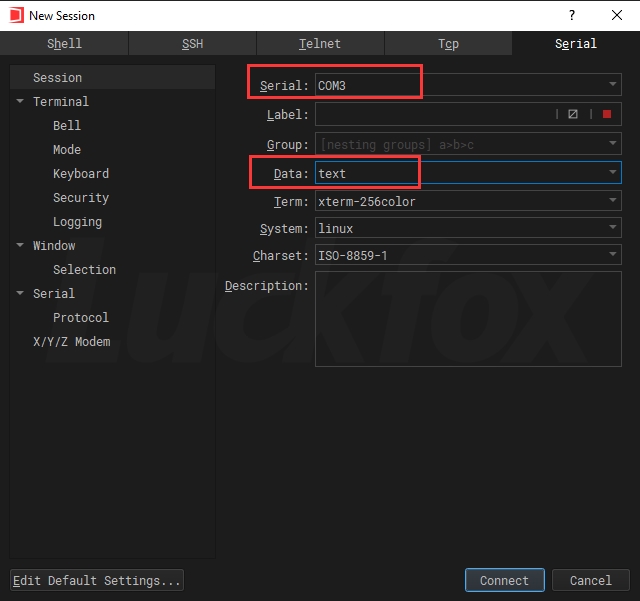Screen dimensions: 640x601
Task: Expand the Term xterm-256color dropdown
Action: coord(612,201)
